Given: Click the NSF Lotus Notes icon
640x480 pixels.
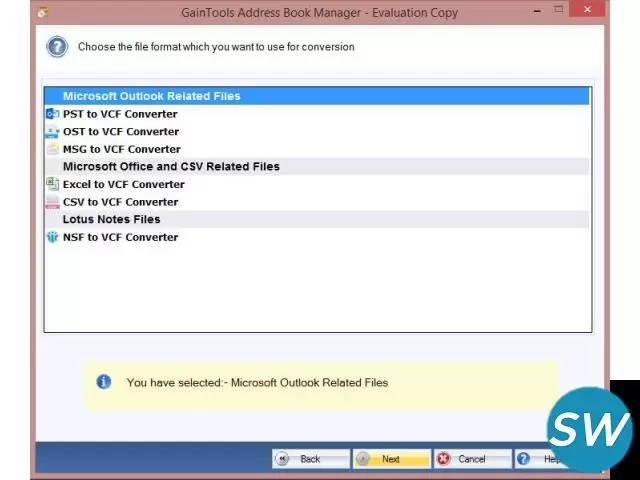Looking at the screenshot, I should click(52, 237).
